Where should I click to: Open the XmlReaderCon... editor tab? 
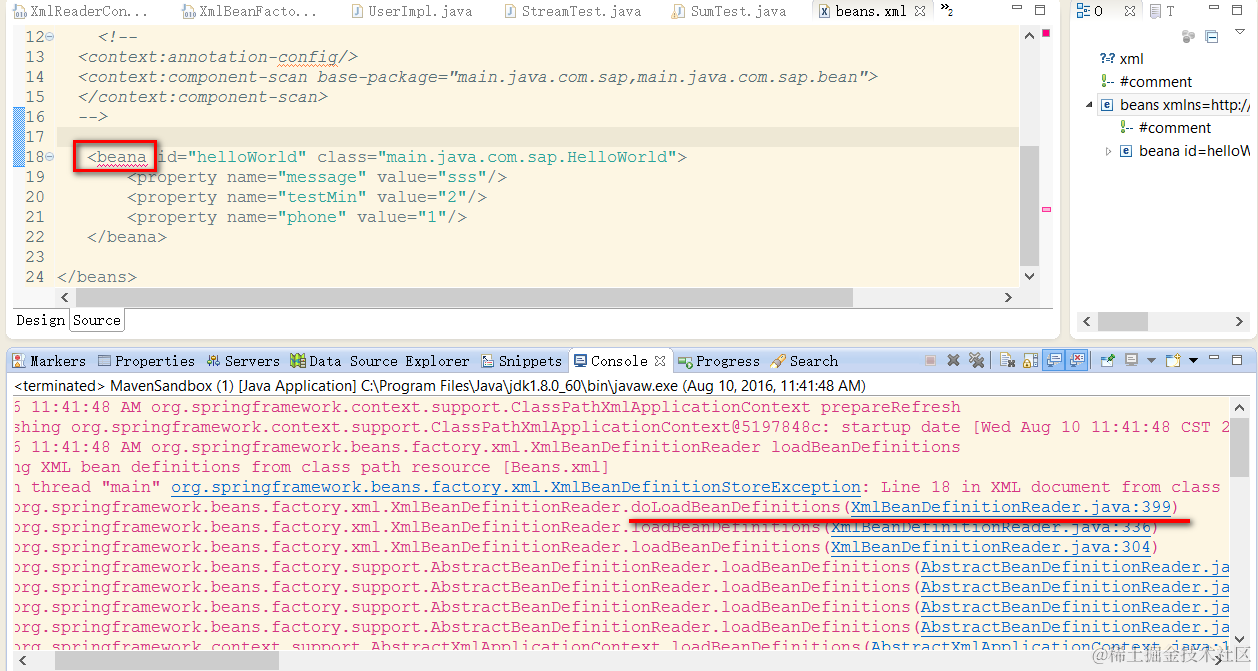point(80,12)
